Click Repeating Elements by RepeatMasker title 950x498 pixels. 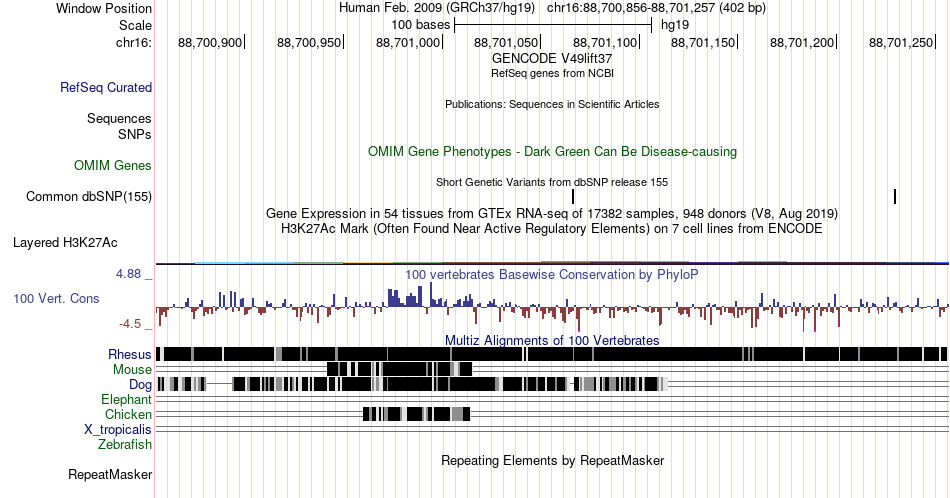pyautogui.click(x=552, y=460)
